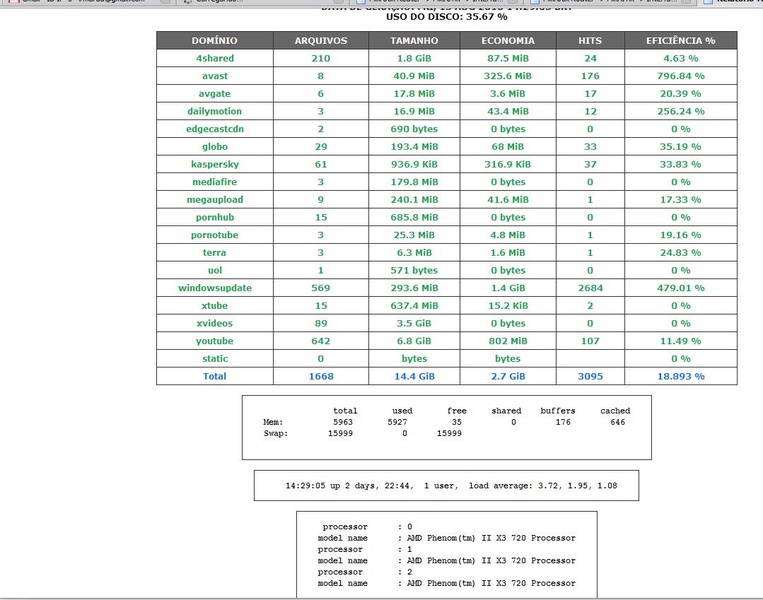The image size is (763, 600).
Task: Click memory used value 5927
Action: click(398, 422)
